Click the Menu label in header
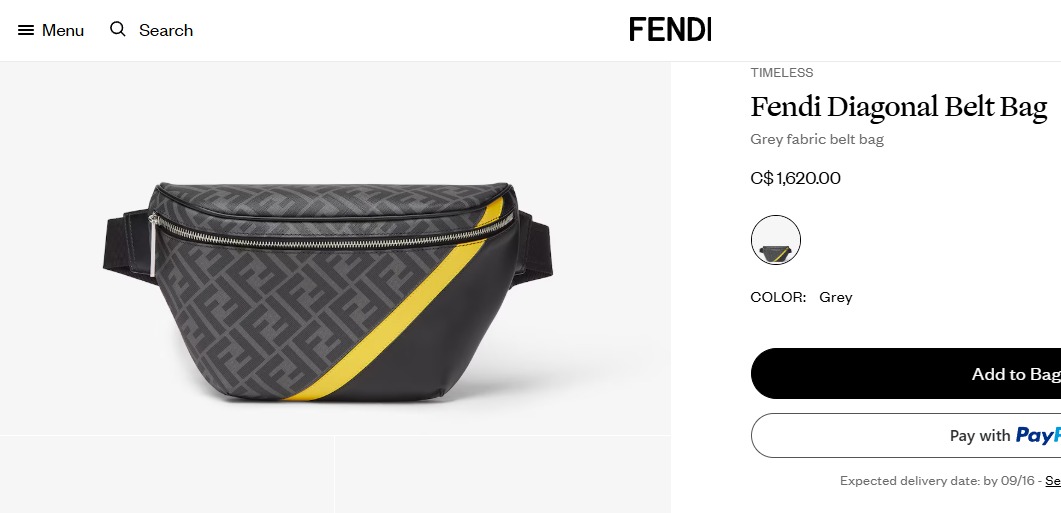 coord(63,30)
